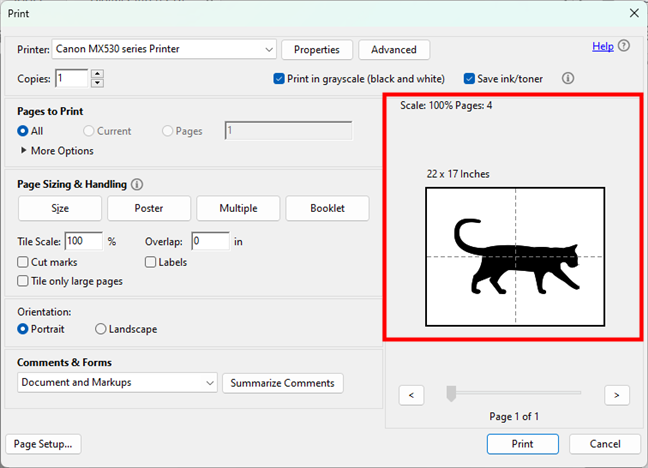Viewport: 648px width, 468px height.
Task: Decrease copies with the down arrow
Action: (x=97, y=83)
